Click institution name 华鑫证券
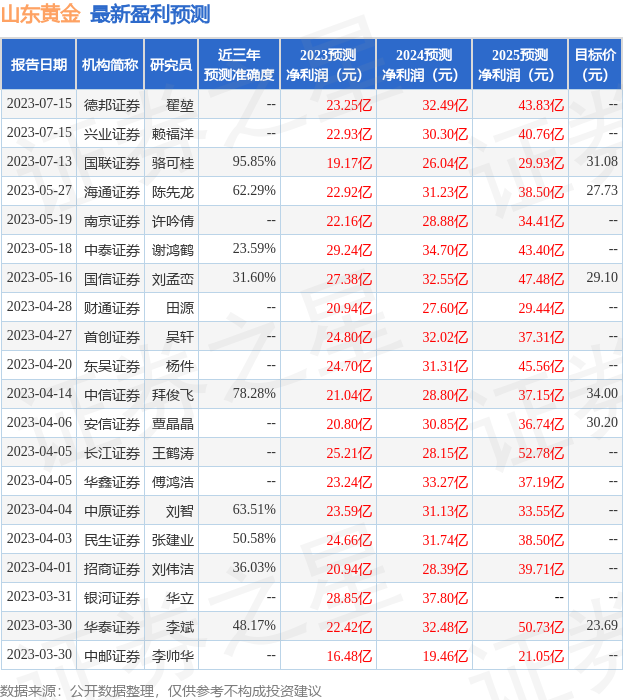Screen dimensions: 623x700 pyautogui.click(x=112, y=483)
